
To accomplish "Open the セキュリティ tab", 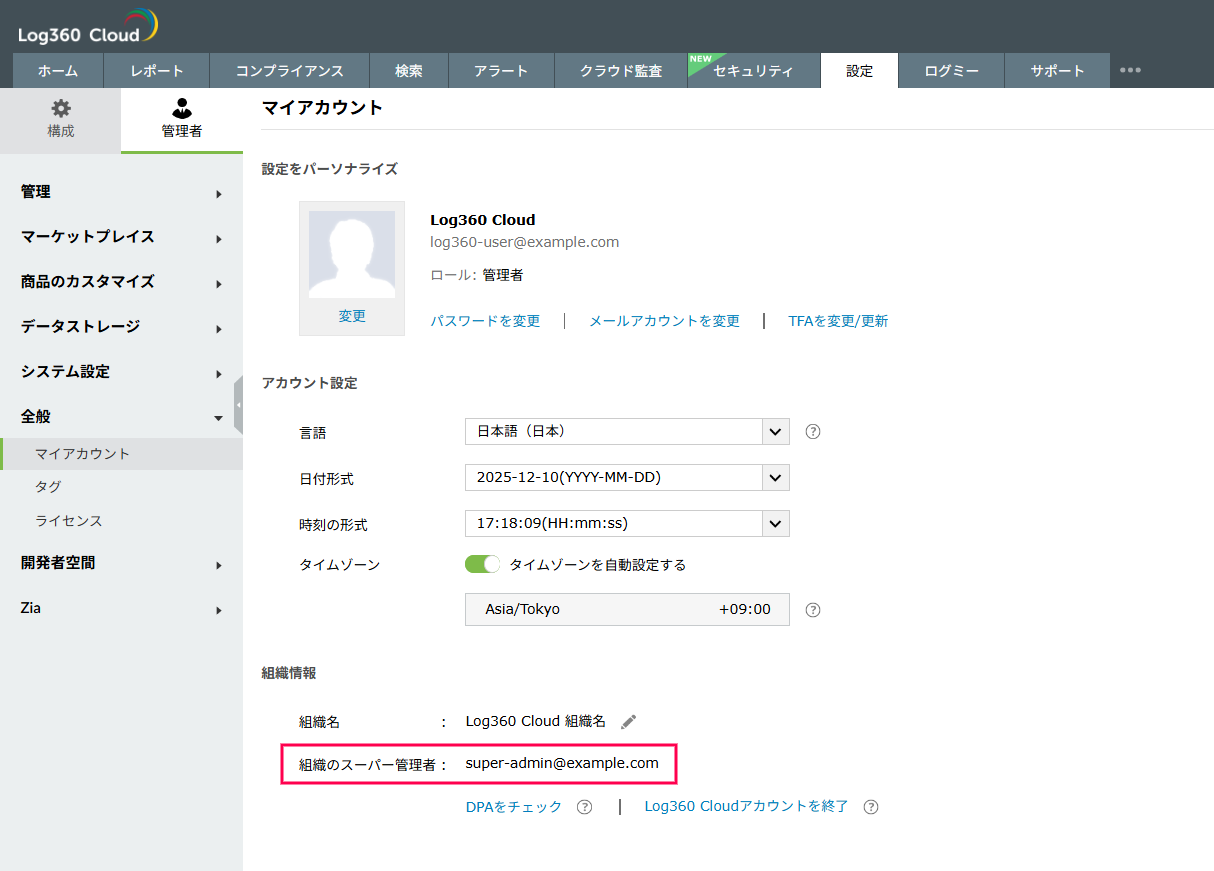I will pyautogui.click(x=753, y=71).
